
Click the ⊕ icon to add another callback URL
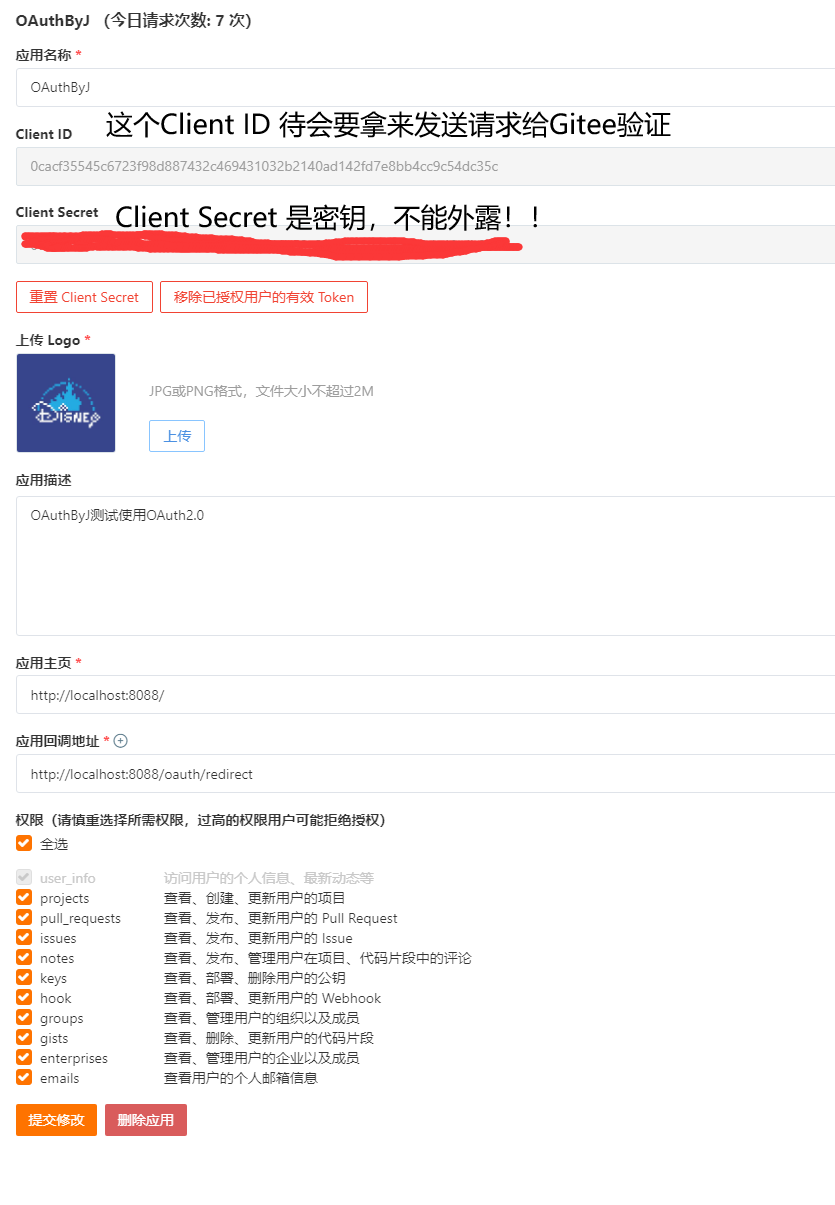click(120, 743)
